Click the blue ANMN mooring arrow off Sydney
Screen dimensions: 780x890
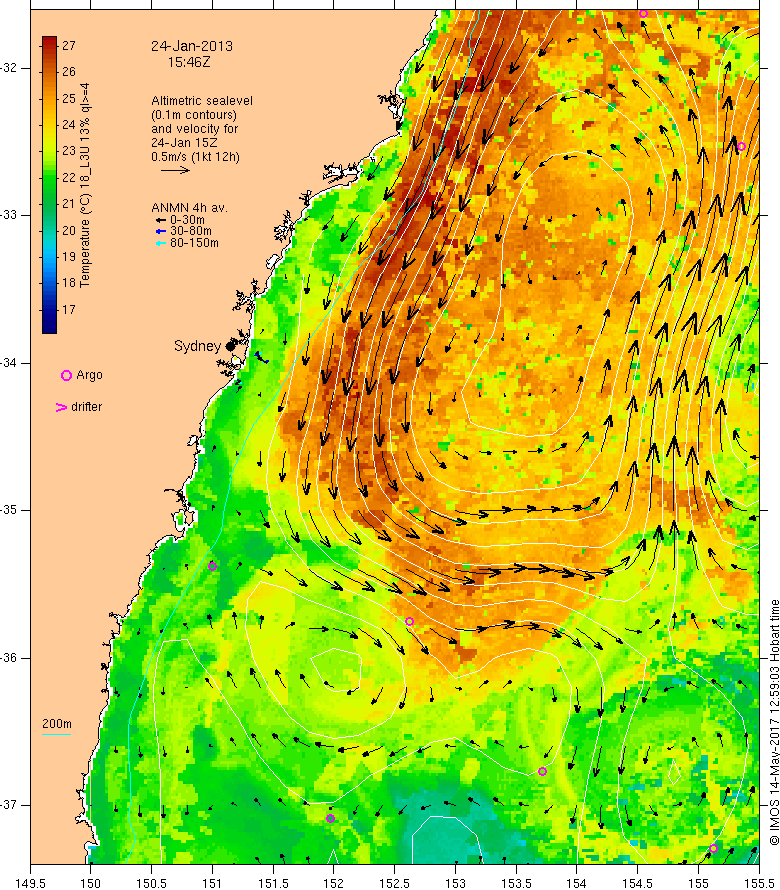click(x=261, y=358)
